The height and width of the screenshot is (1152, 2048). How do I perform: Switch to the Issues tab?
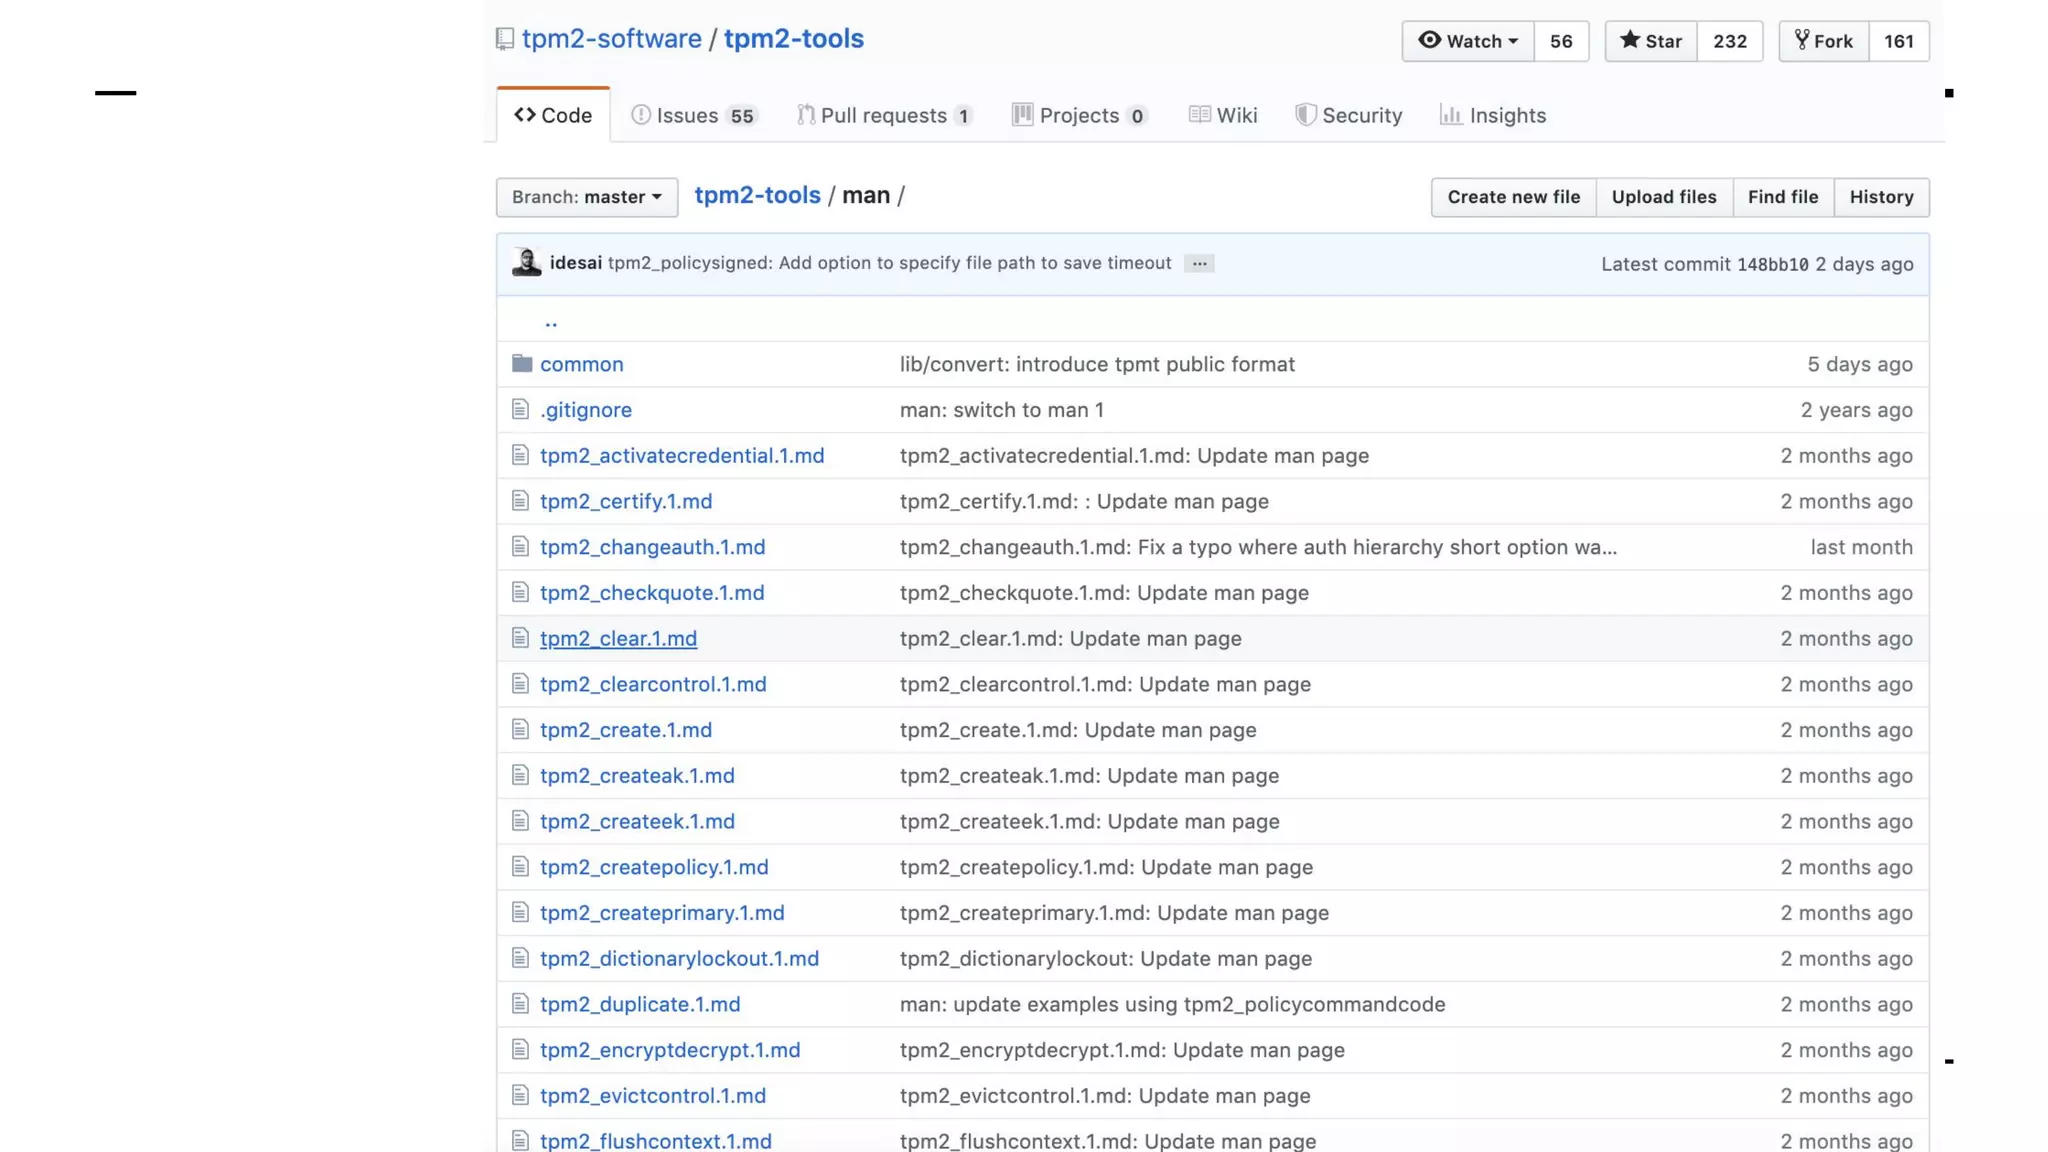(693, 116)
